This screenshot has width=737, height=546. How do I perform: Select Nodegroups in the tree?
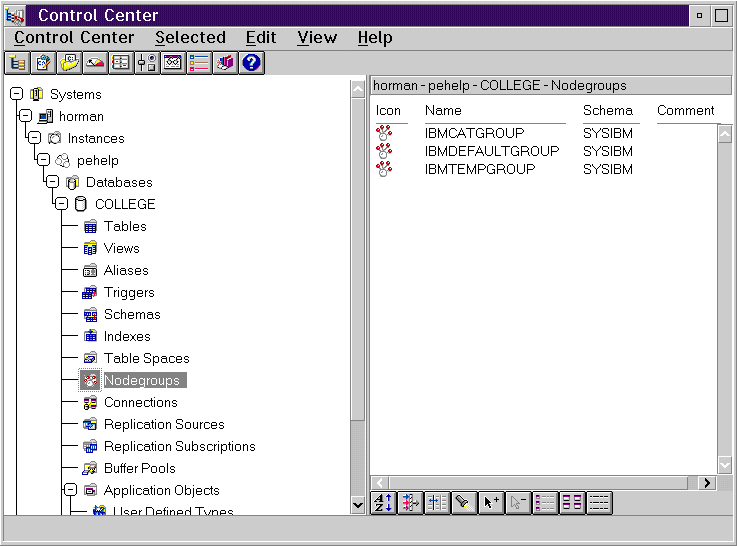point(142,380)
